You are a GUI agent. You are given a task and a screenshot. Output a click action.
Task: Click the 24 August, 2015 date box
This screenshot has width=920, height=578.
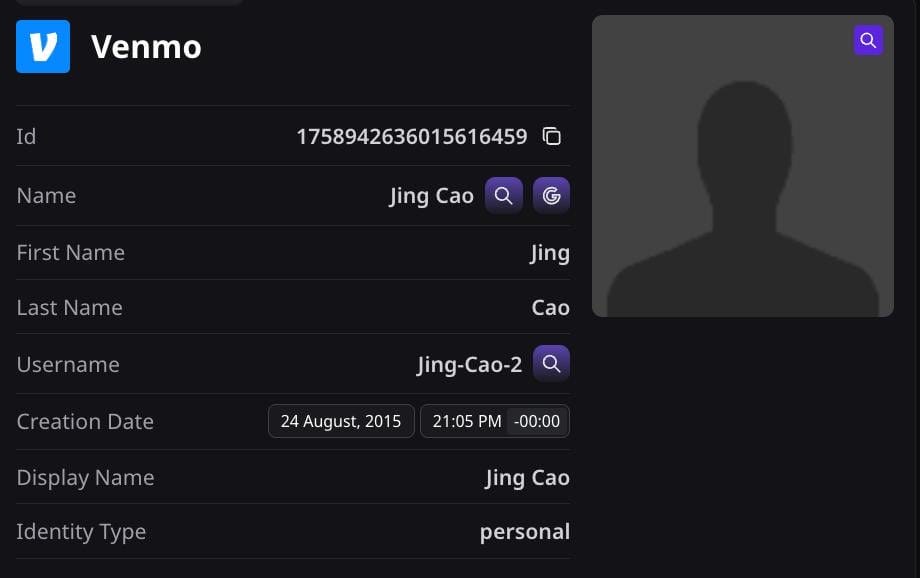[x=341, y=421]
